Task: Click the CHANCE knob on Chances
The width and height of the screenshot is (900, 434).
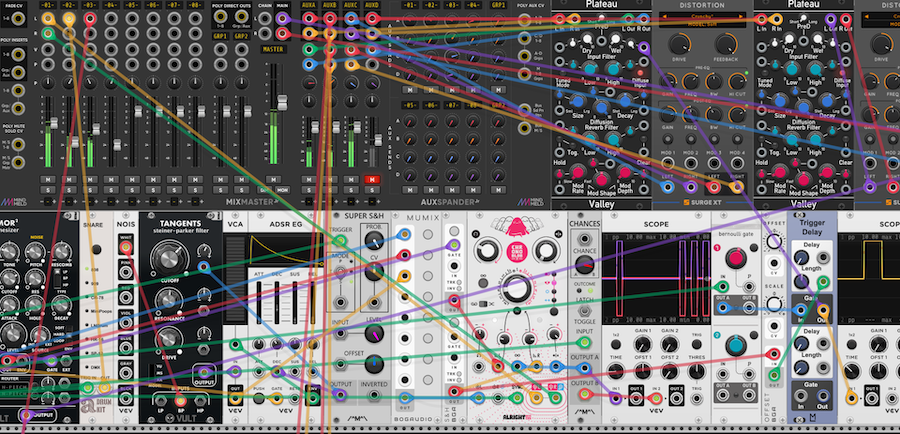Action: pyautogui.click(x=584, y=264)
